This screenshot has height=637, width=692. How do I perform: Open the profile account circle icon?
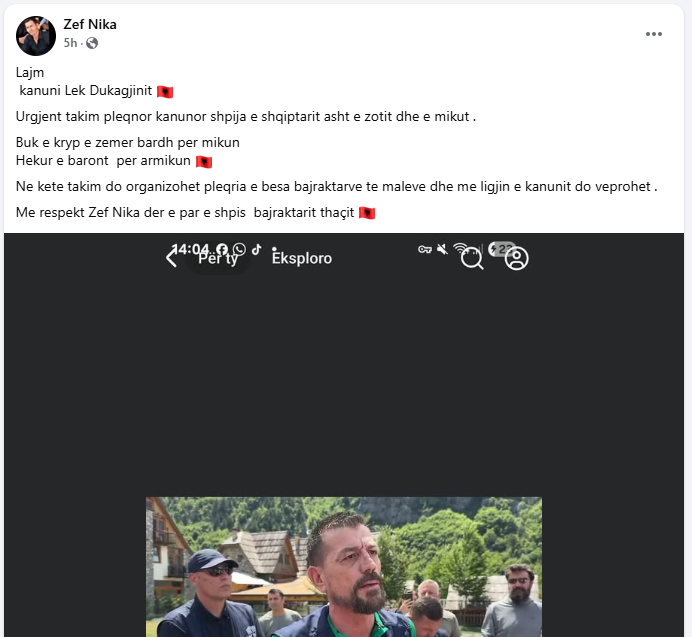[517, 258]
